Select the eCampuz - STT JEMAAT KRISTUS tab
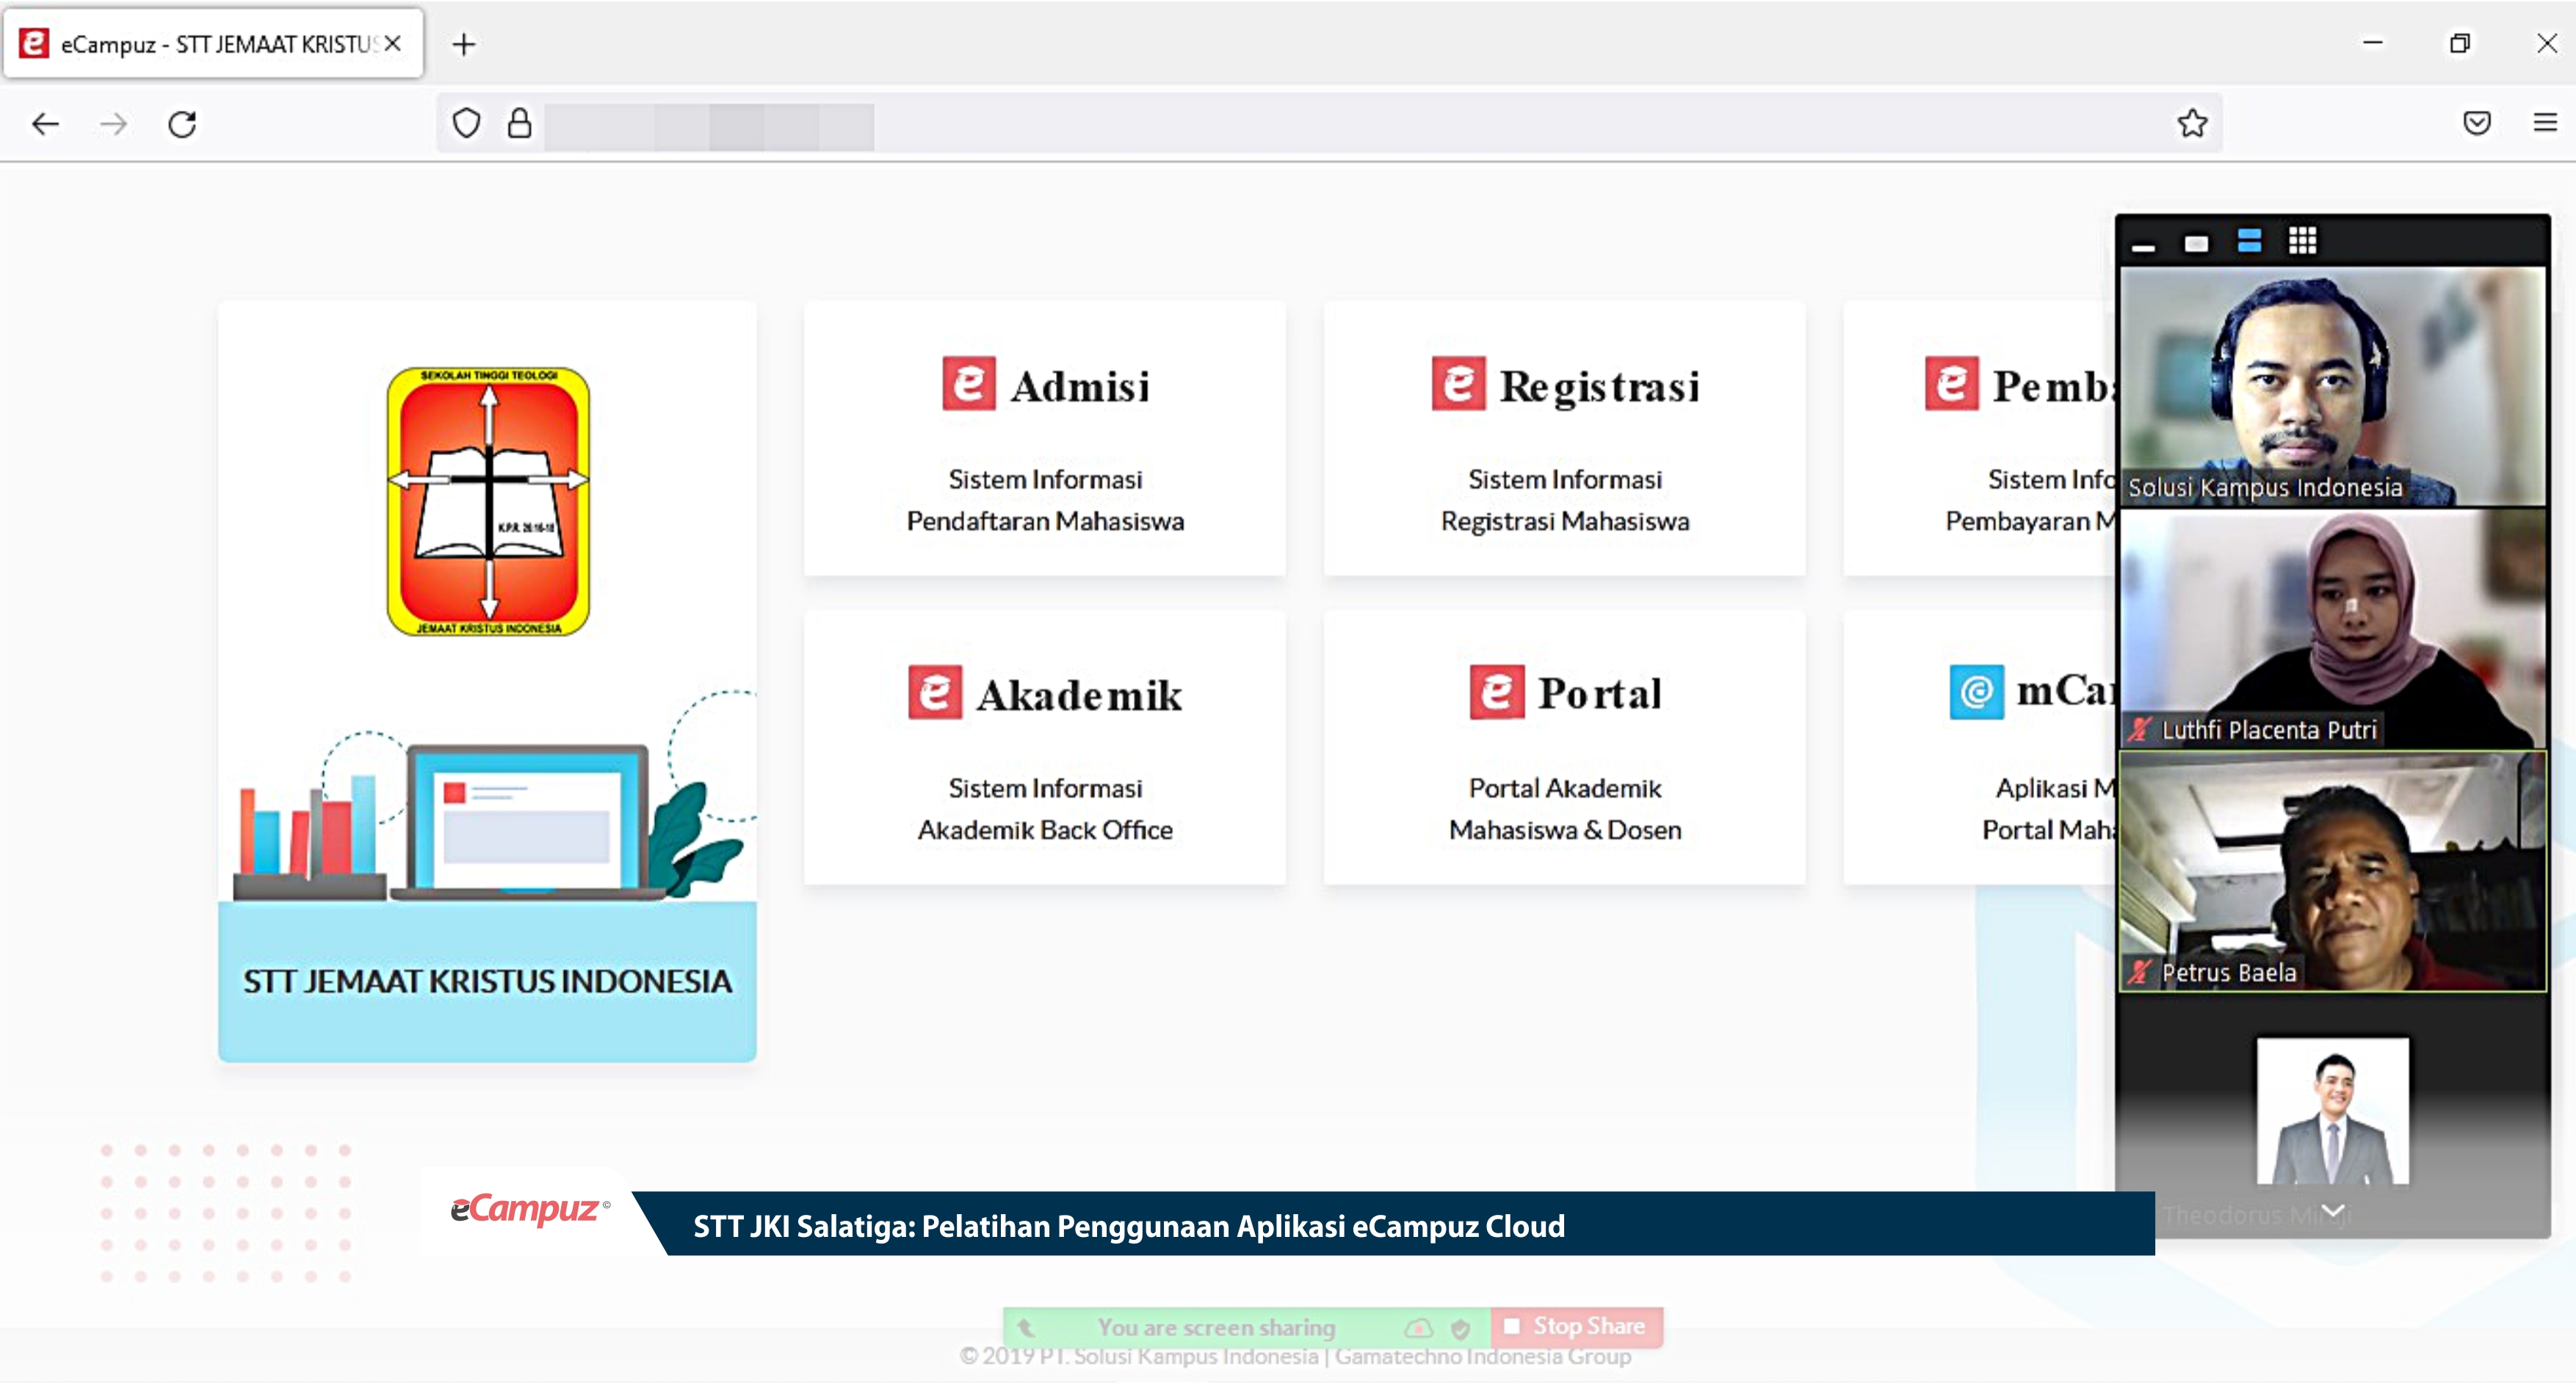The width and height of the screenshot is (2576, 1383). coord(213,43)
